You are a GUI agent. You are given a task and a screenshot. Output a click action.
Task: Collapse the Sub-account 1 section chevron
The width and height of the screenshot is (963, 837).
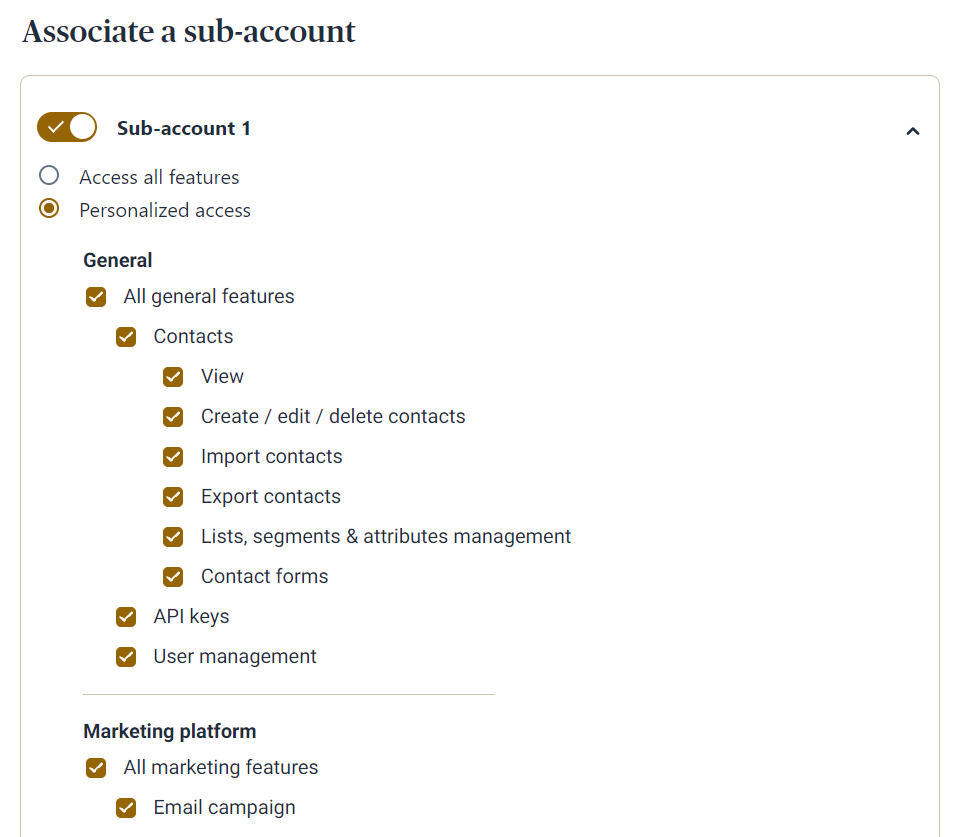[912, 131]
